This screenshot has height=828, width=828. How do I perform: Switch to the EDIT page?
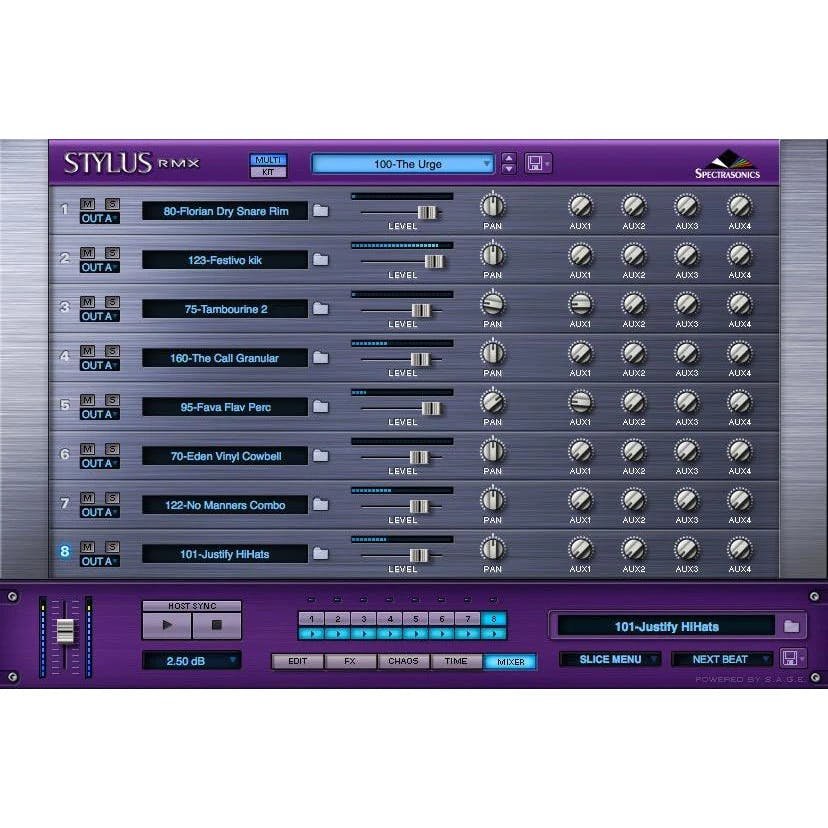(x=298, y=661)
